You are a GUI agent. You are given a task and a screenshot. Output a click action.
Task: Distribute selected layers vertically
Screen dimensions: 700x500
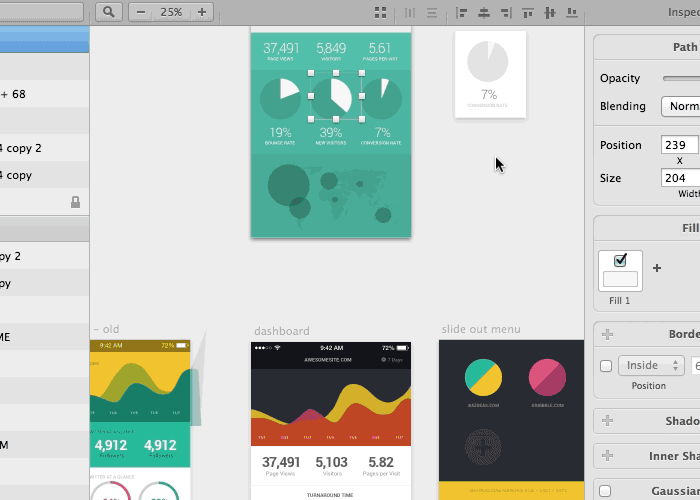tap(432, 12)
